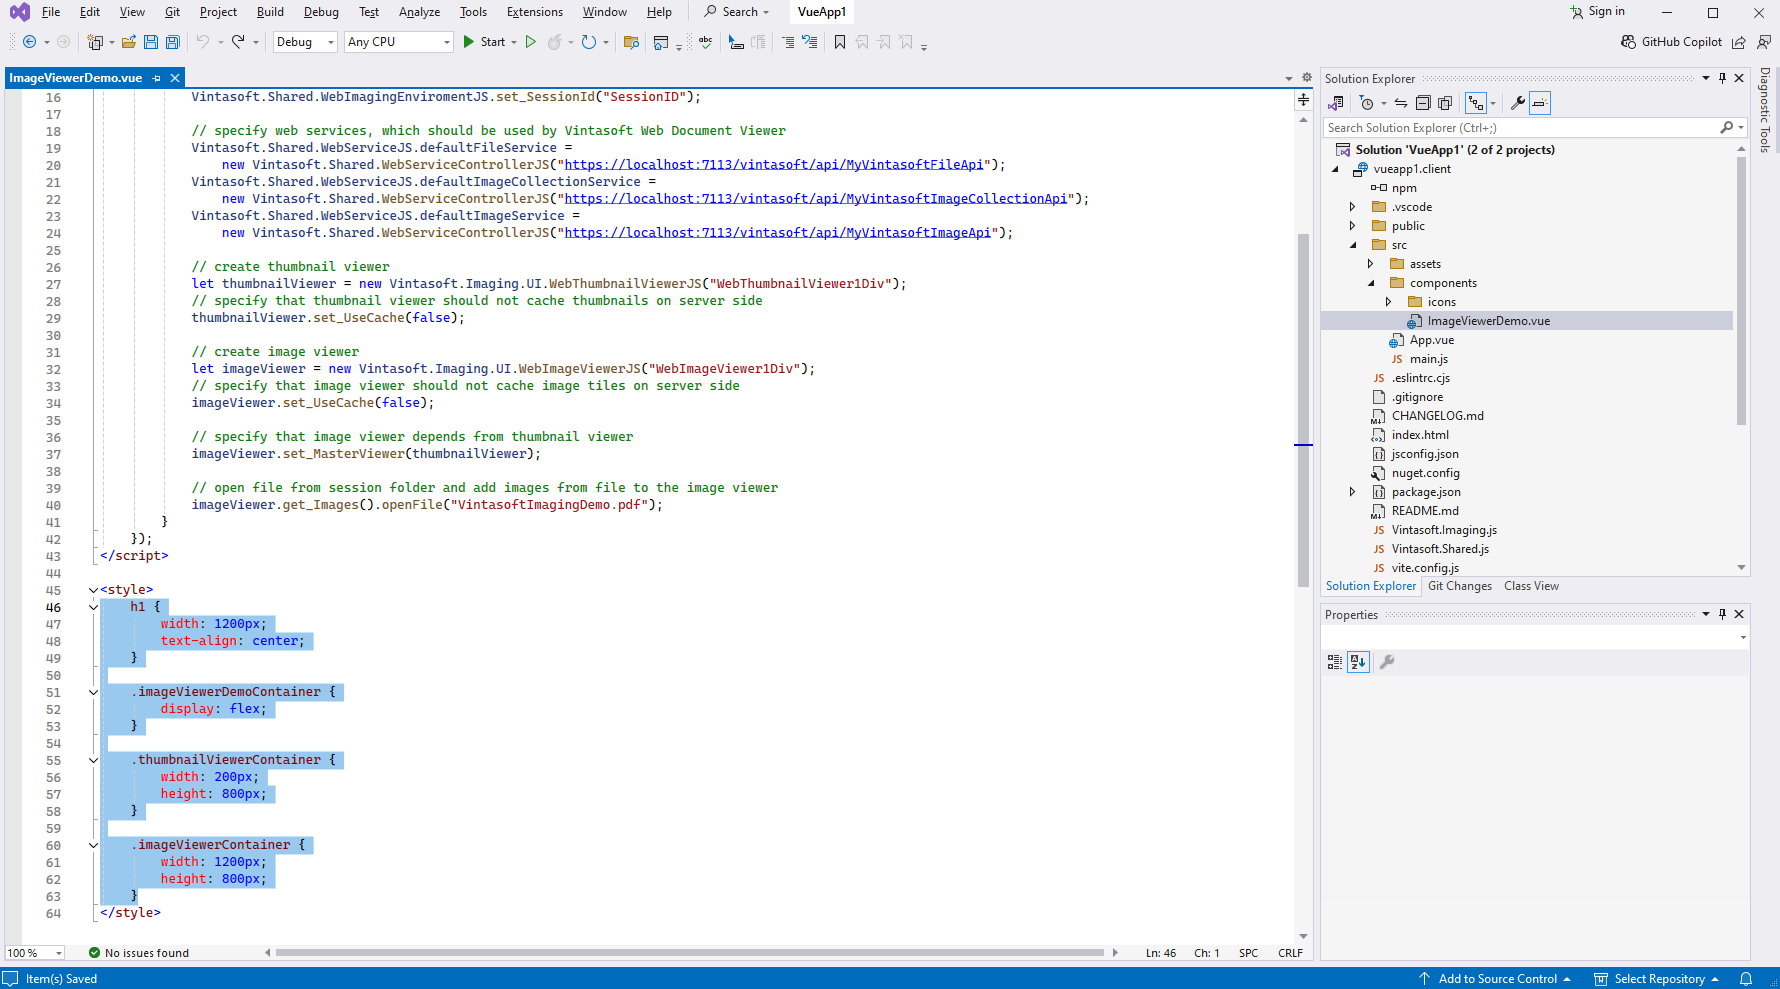Collapse All in Solution Explorer
Image resolution: width=1780 pixels, height=989 pixels.
[x=1423, y=103]
